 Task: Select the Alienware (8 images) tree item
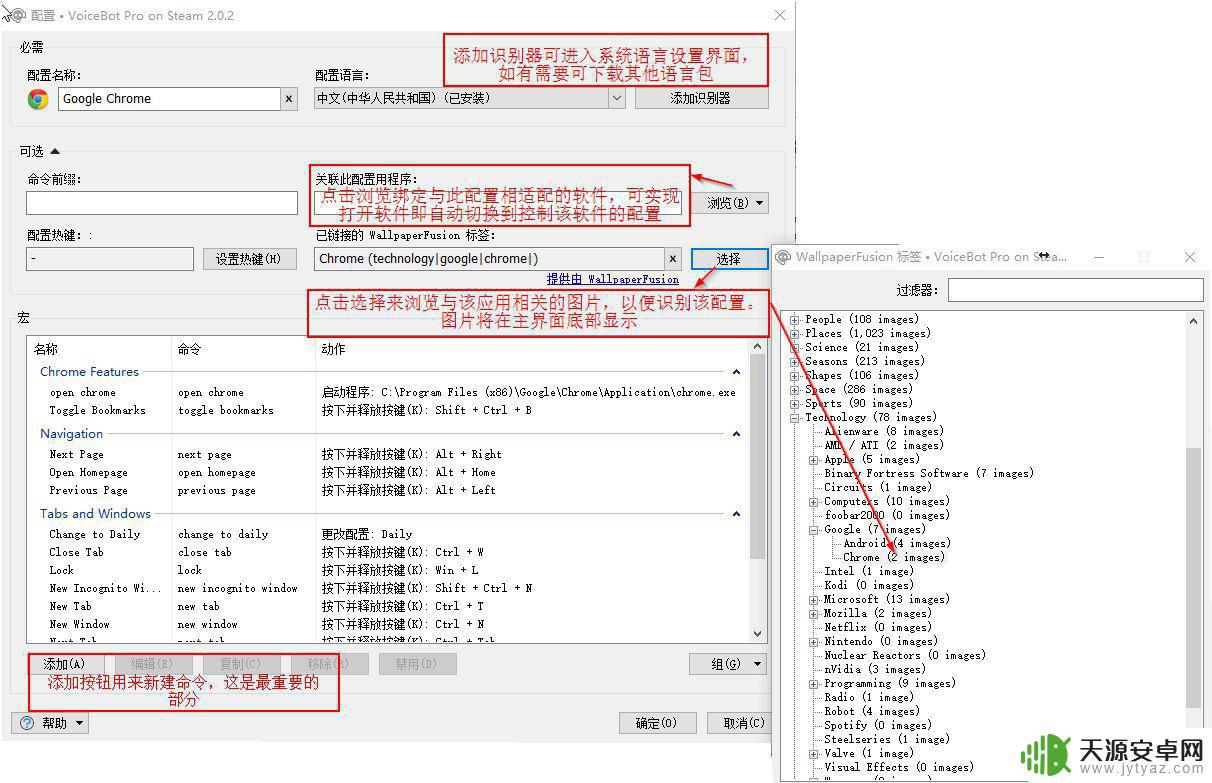(x=883, y=432)
